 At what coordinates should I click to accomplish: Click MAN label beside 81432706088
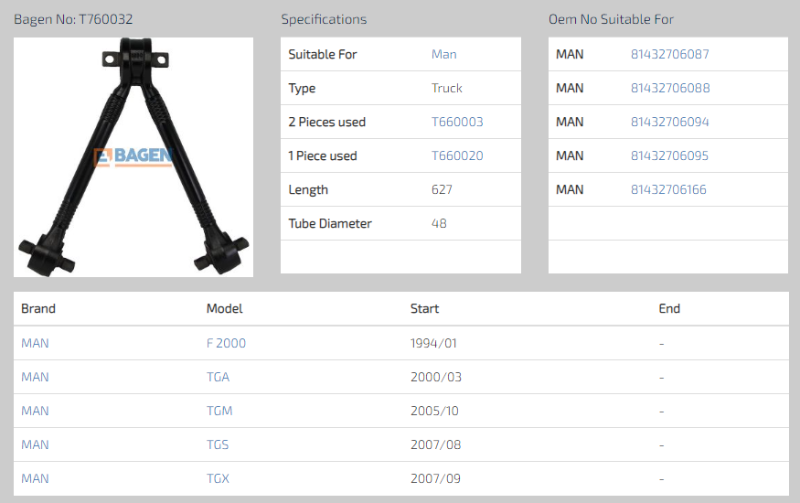click(x=570, y=88)
